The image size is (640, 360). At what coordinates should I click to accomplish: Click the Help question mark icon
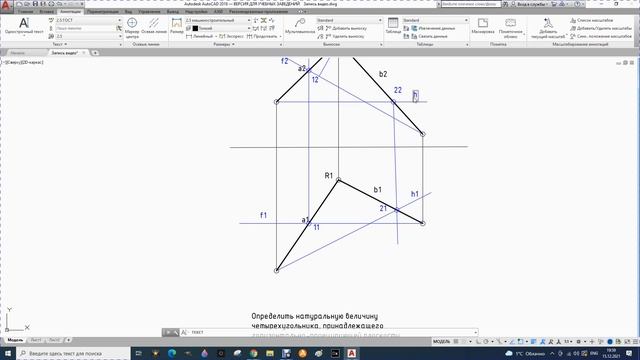(577, 4)
